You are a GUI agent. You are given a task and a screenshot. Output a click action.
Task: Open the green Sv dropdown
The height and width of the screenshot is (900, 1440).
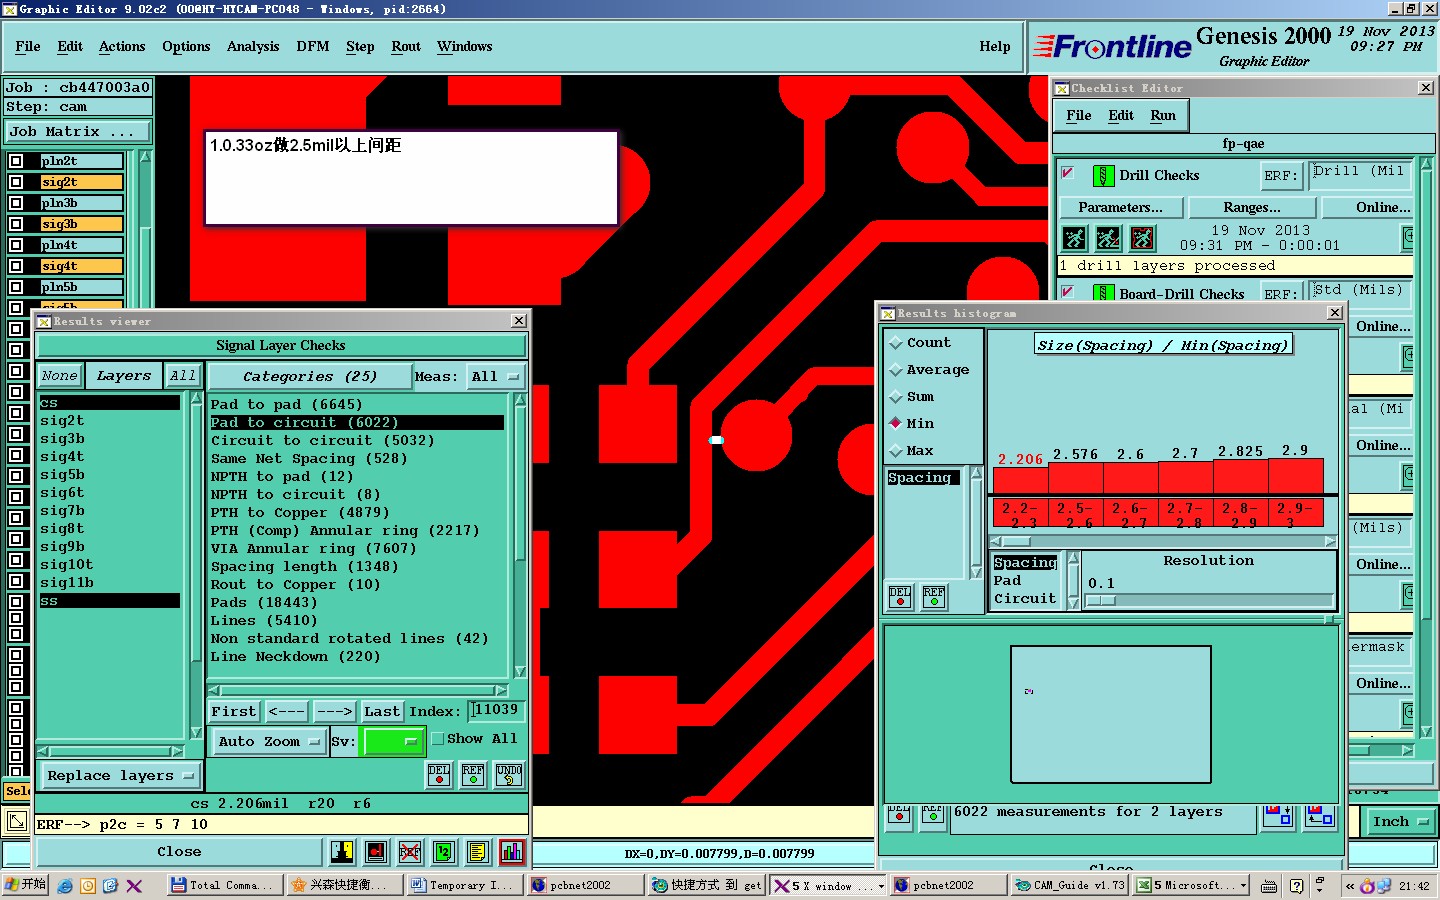tap(394, 741)
